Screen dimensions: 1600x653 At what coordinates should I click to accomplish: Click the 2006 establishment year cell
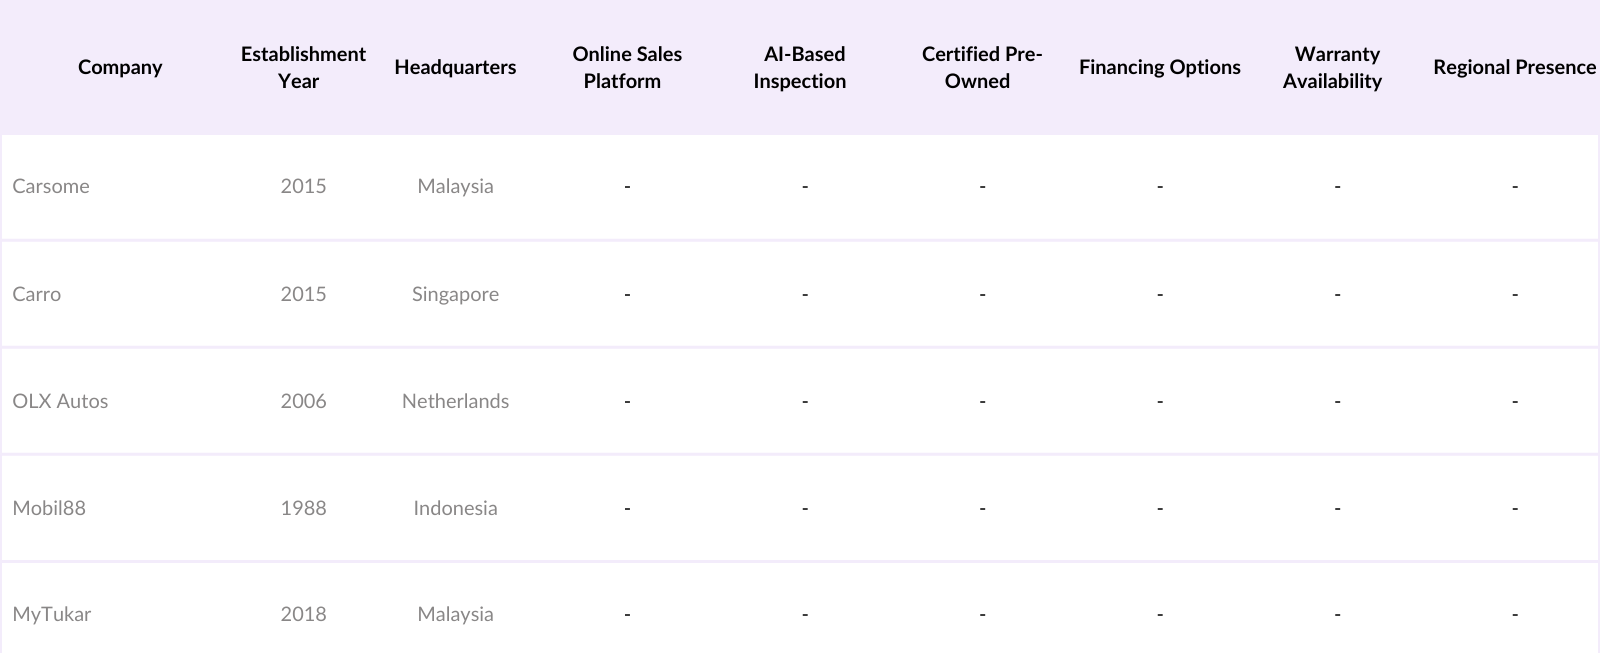point(303,401)
